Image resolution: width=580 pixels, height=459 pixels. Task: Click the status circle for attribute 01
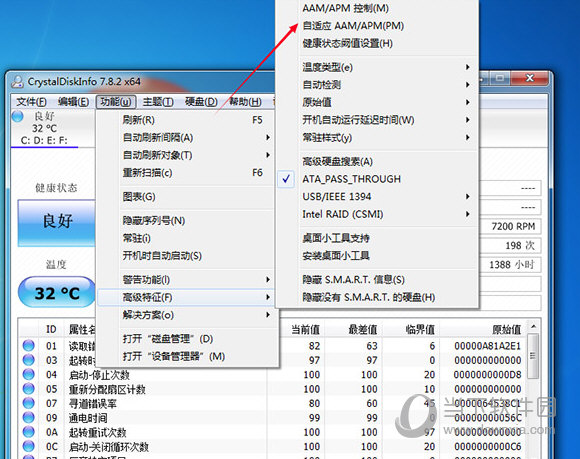(x=28, y=346)
